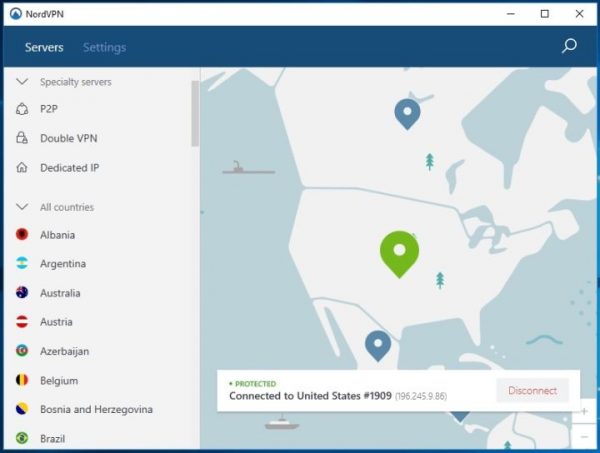
Task: Click the blue Mexico map pin
Action: click(378, 346)
